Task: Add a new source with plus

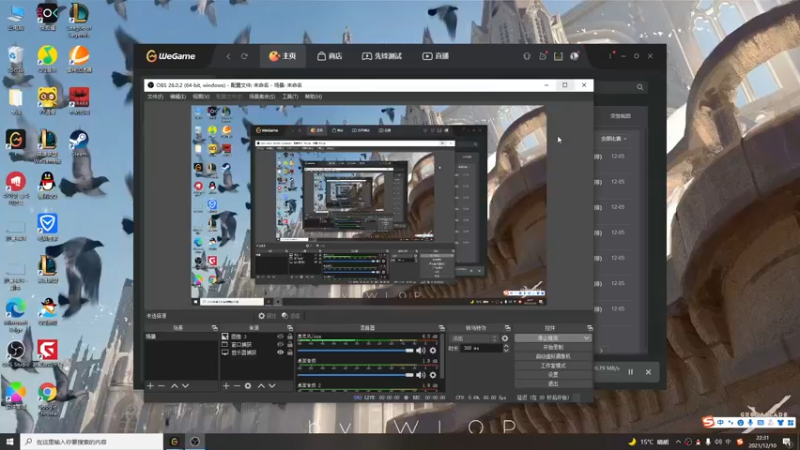Action: coord(226,386)
